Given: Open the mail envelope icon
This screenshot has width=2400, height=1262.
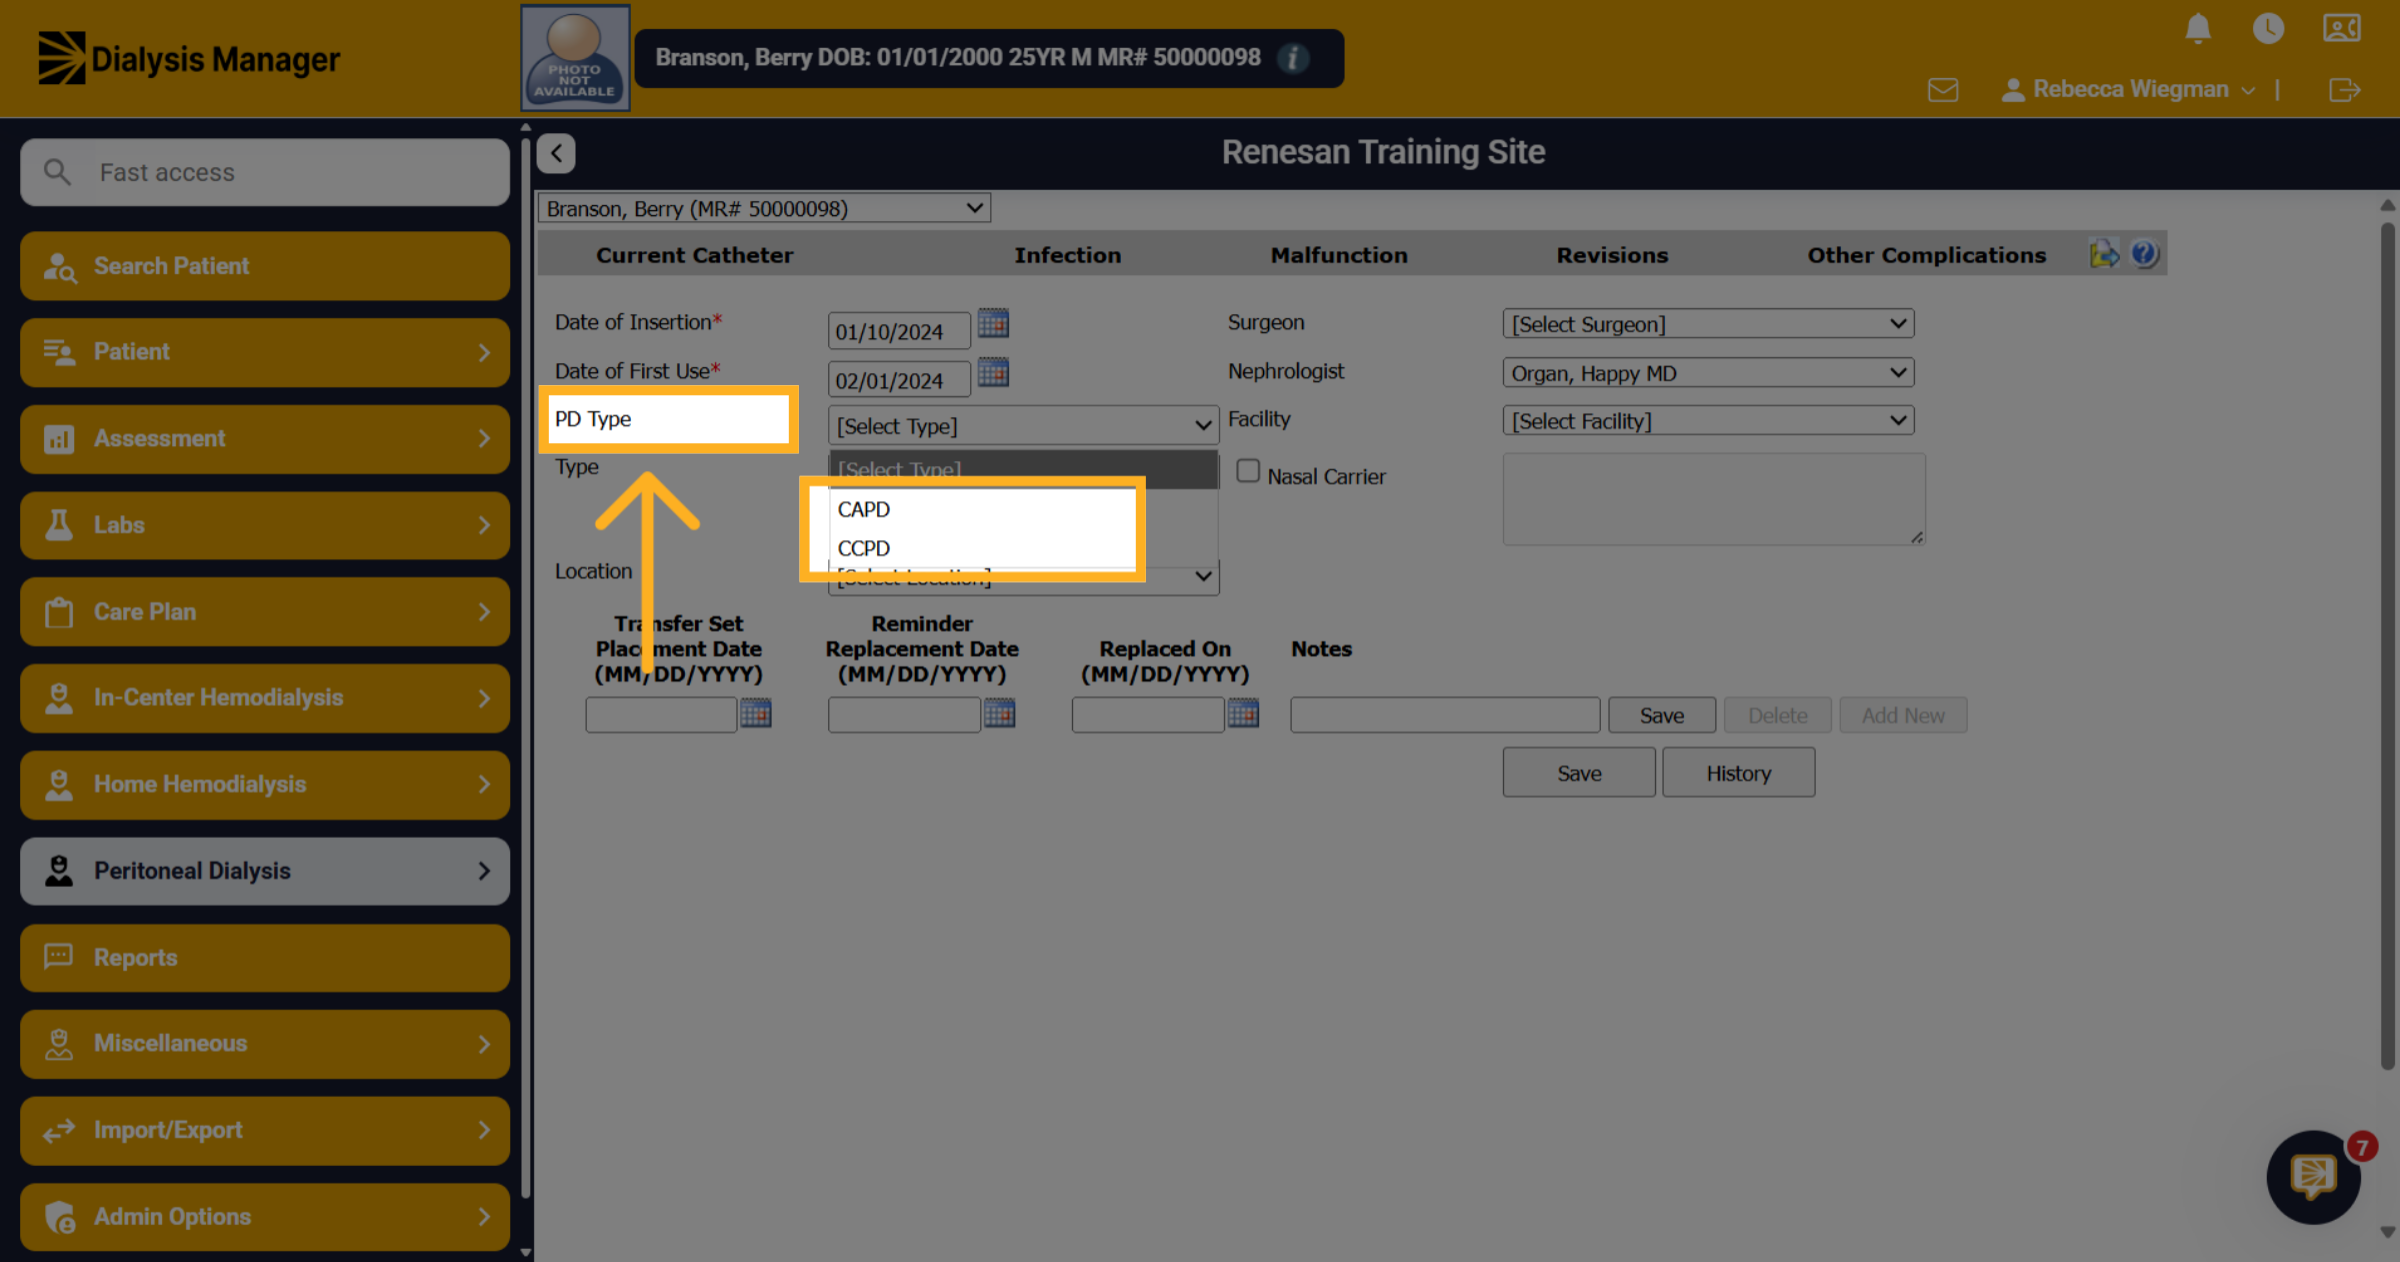Looking at the screenshot, I should tap(1942, 90).
